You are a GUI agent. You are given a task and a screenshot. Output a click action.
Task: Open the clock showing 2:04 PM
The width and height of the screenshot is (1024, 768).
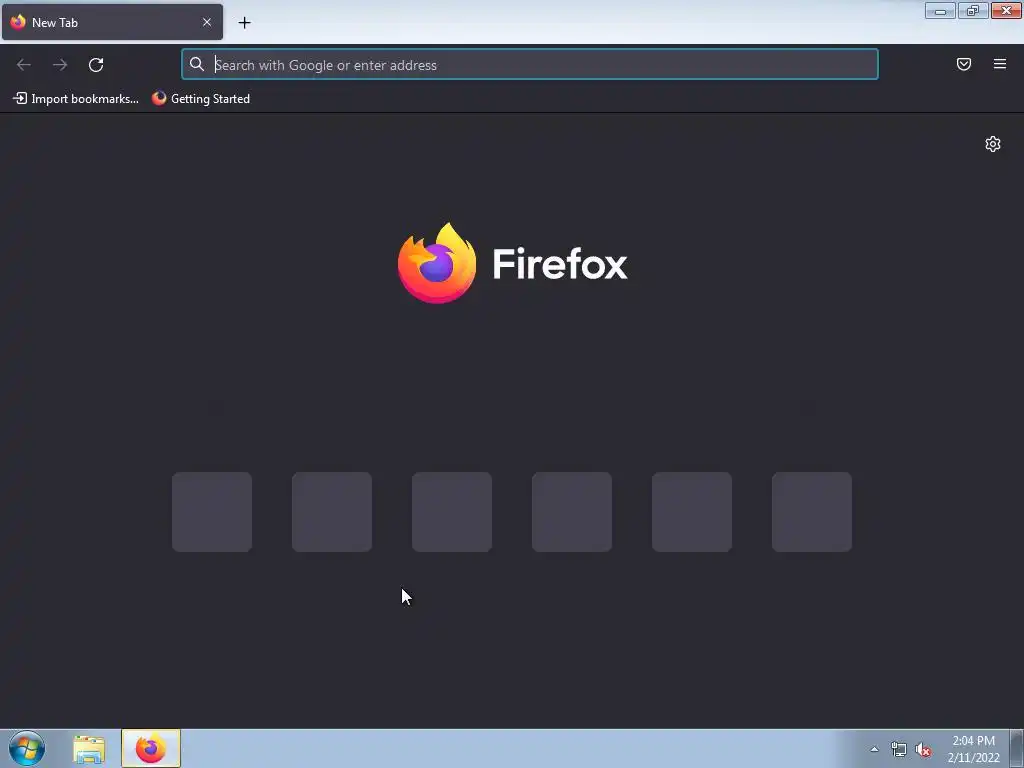[x=973, y=749]
